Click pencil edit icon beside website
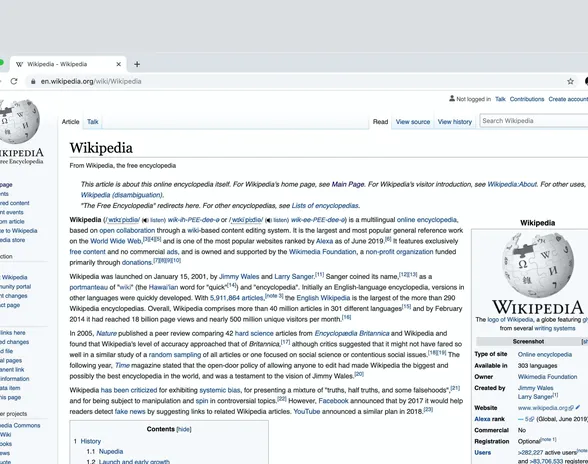 [578, 407]
